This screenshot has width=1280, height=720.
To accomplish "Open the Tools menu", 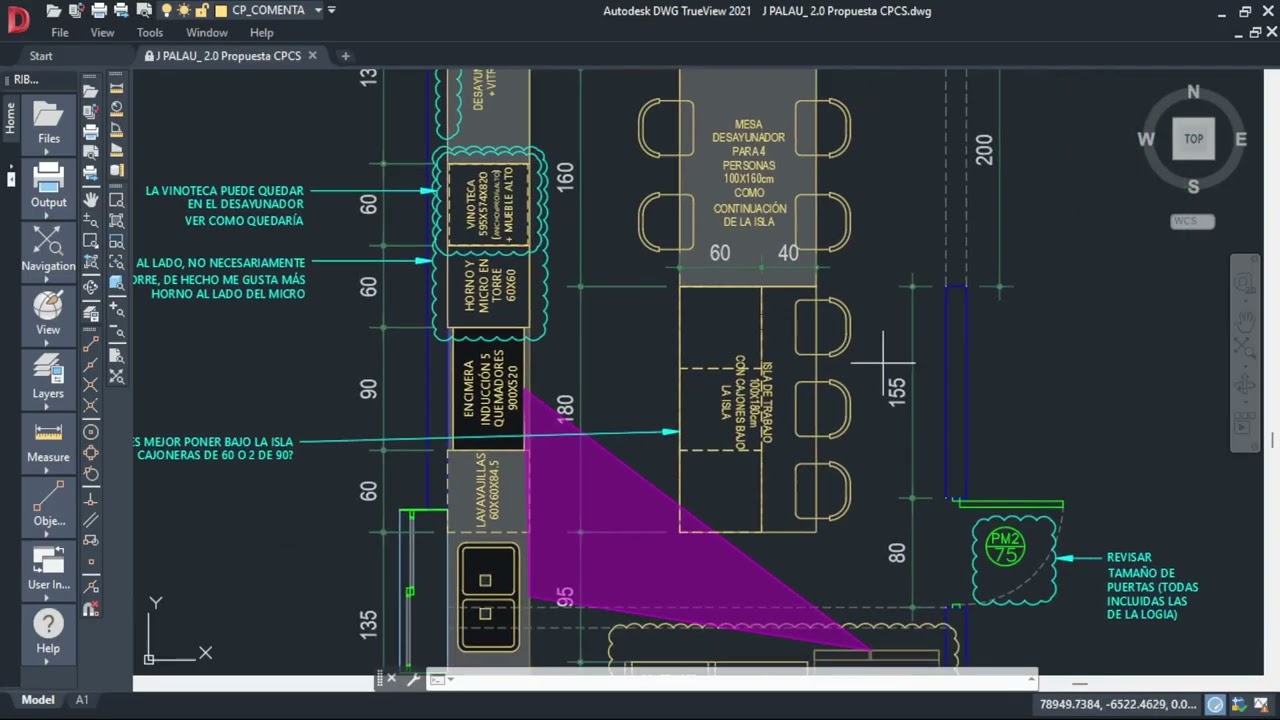I will point(150,33).
